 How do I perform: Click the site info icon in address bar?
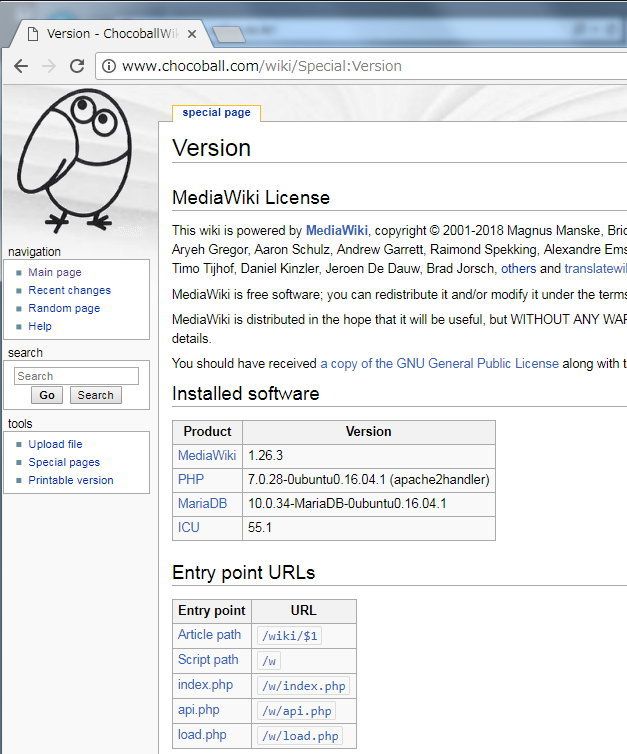pyautogui.click(x=109, y=66)
